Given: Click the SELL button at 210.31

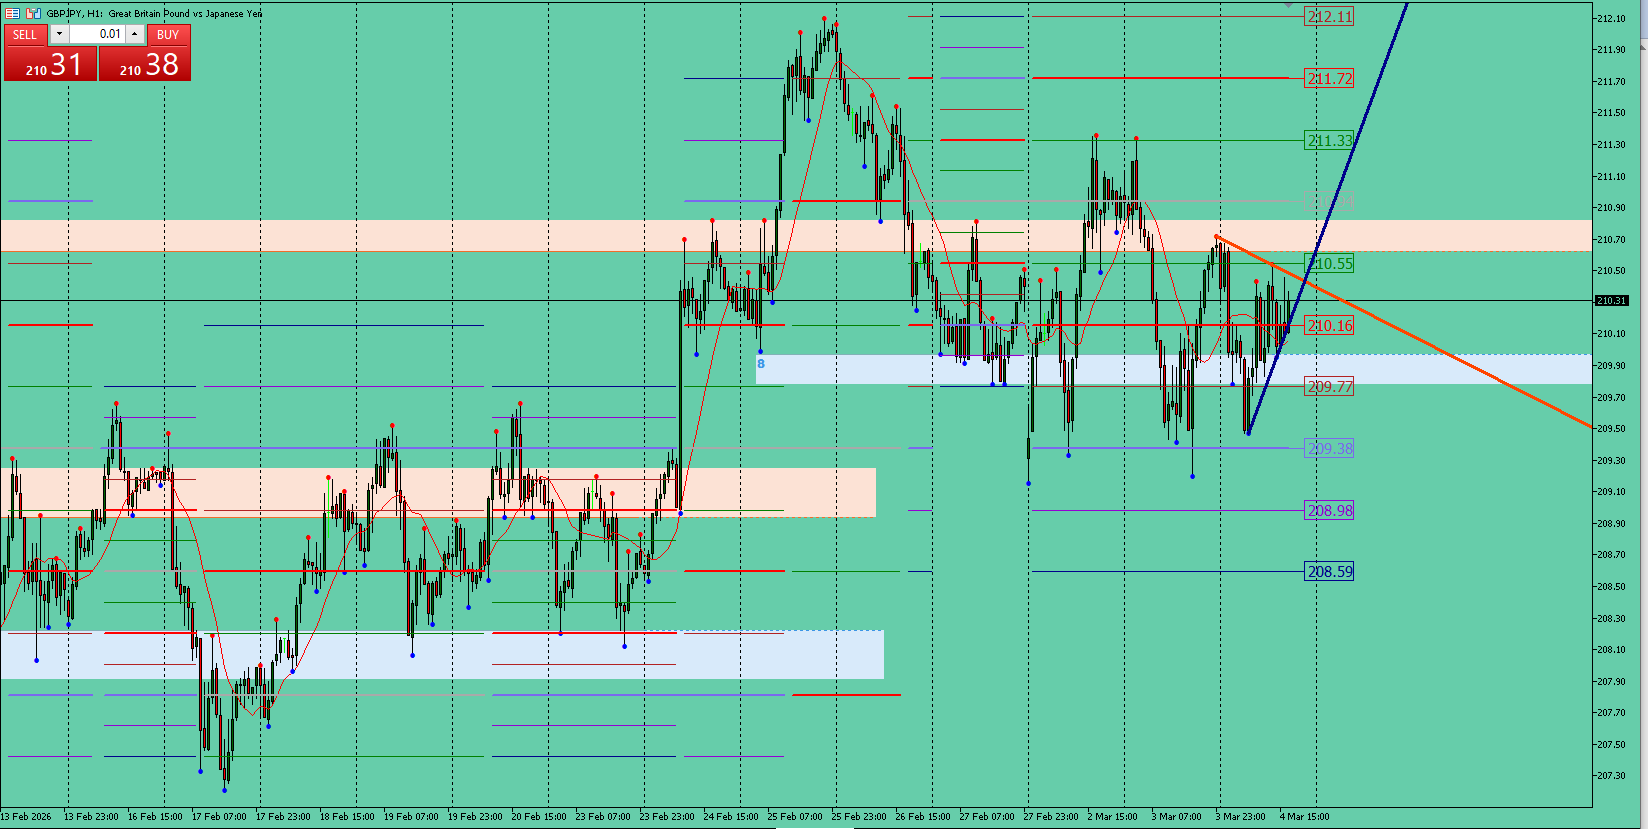Looking at the screenshot, I should point(50,64).
